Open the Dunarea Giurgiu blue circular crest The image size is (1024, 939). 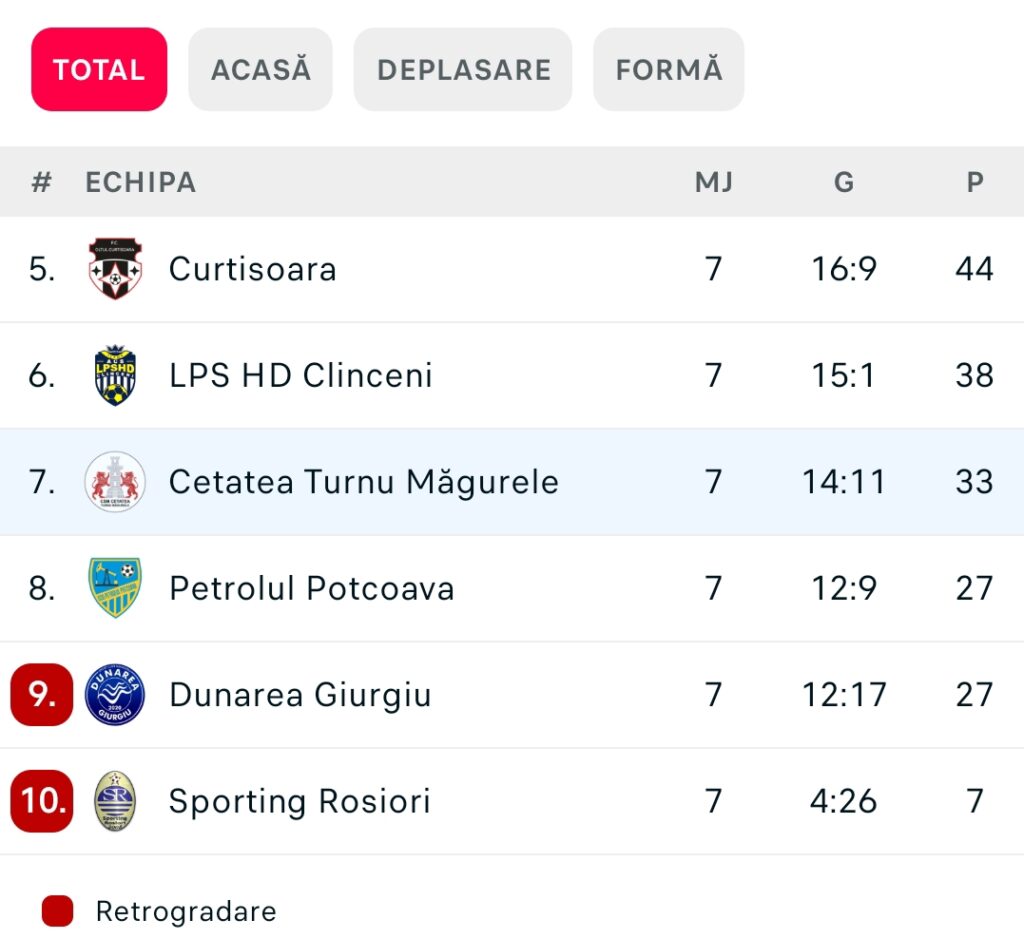(115, 694)
